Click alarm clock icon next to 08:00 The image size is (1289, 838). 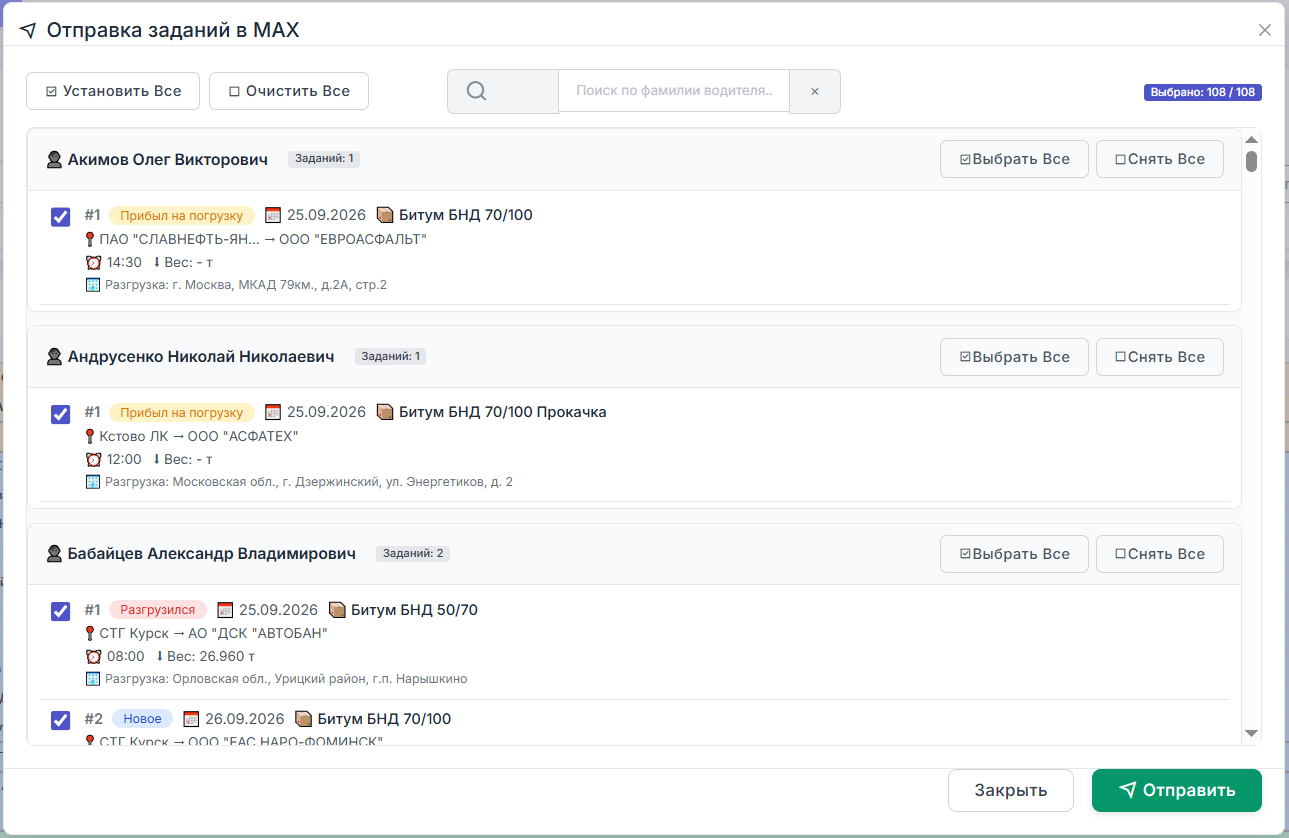click(94, 657)
